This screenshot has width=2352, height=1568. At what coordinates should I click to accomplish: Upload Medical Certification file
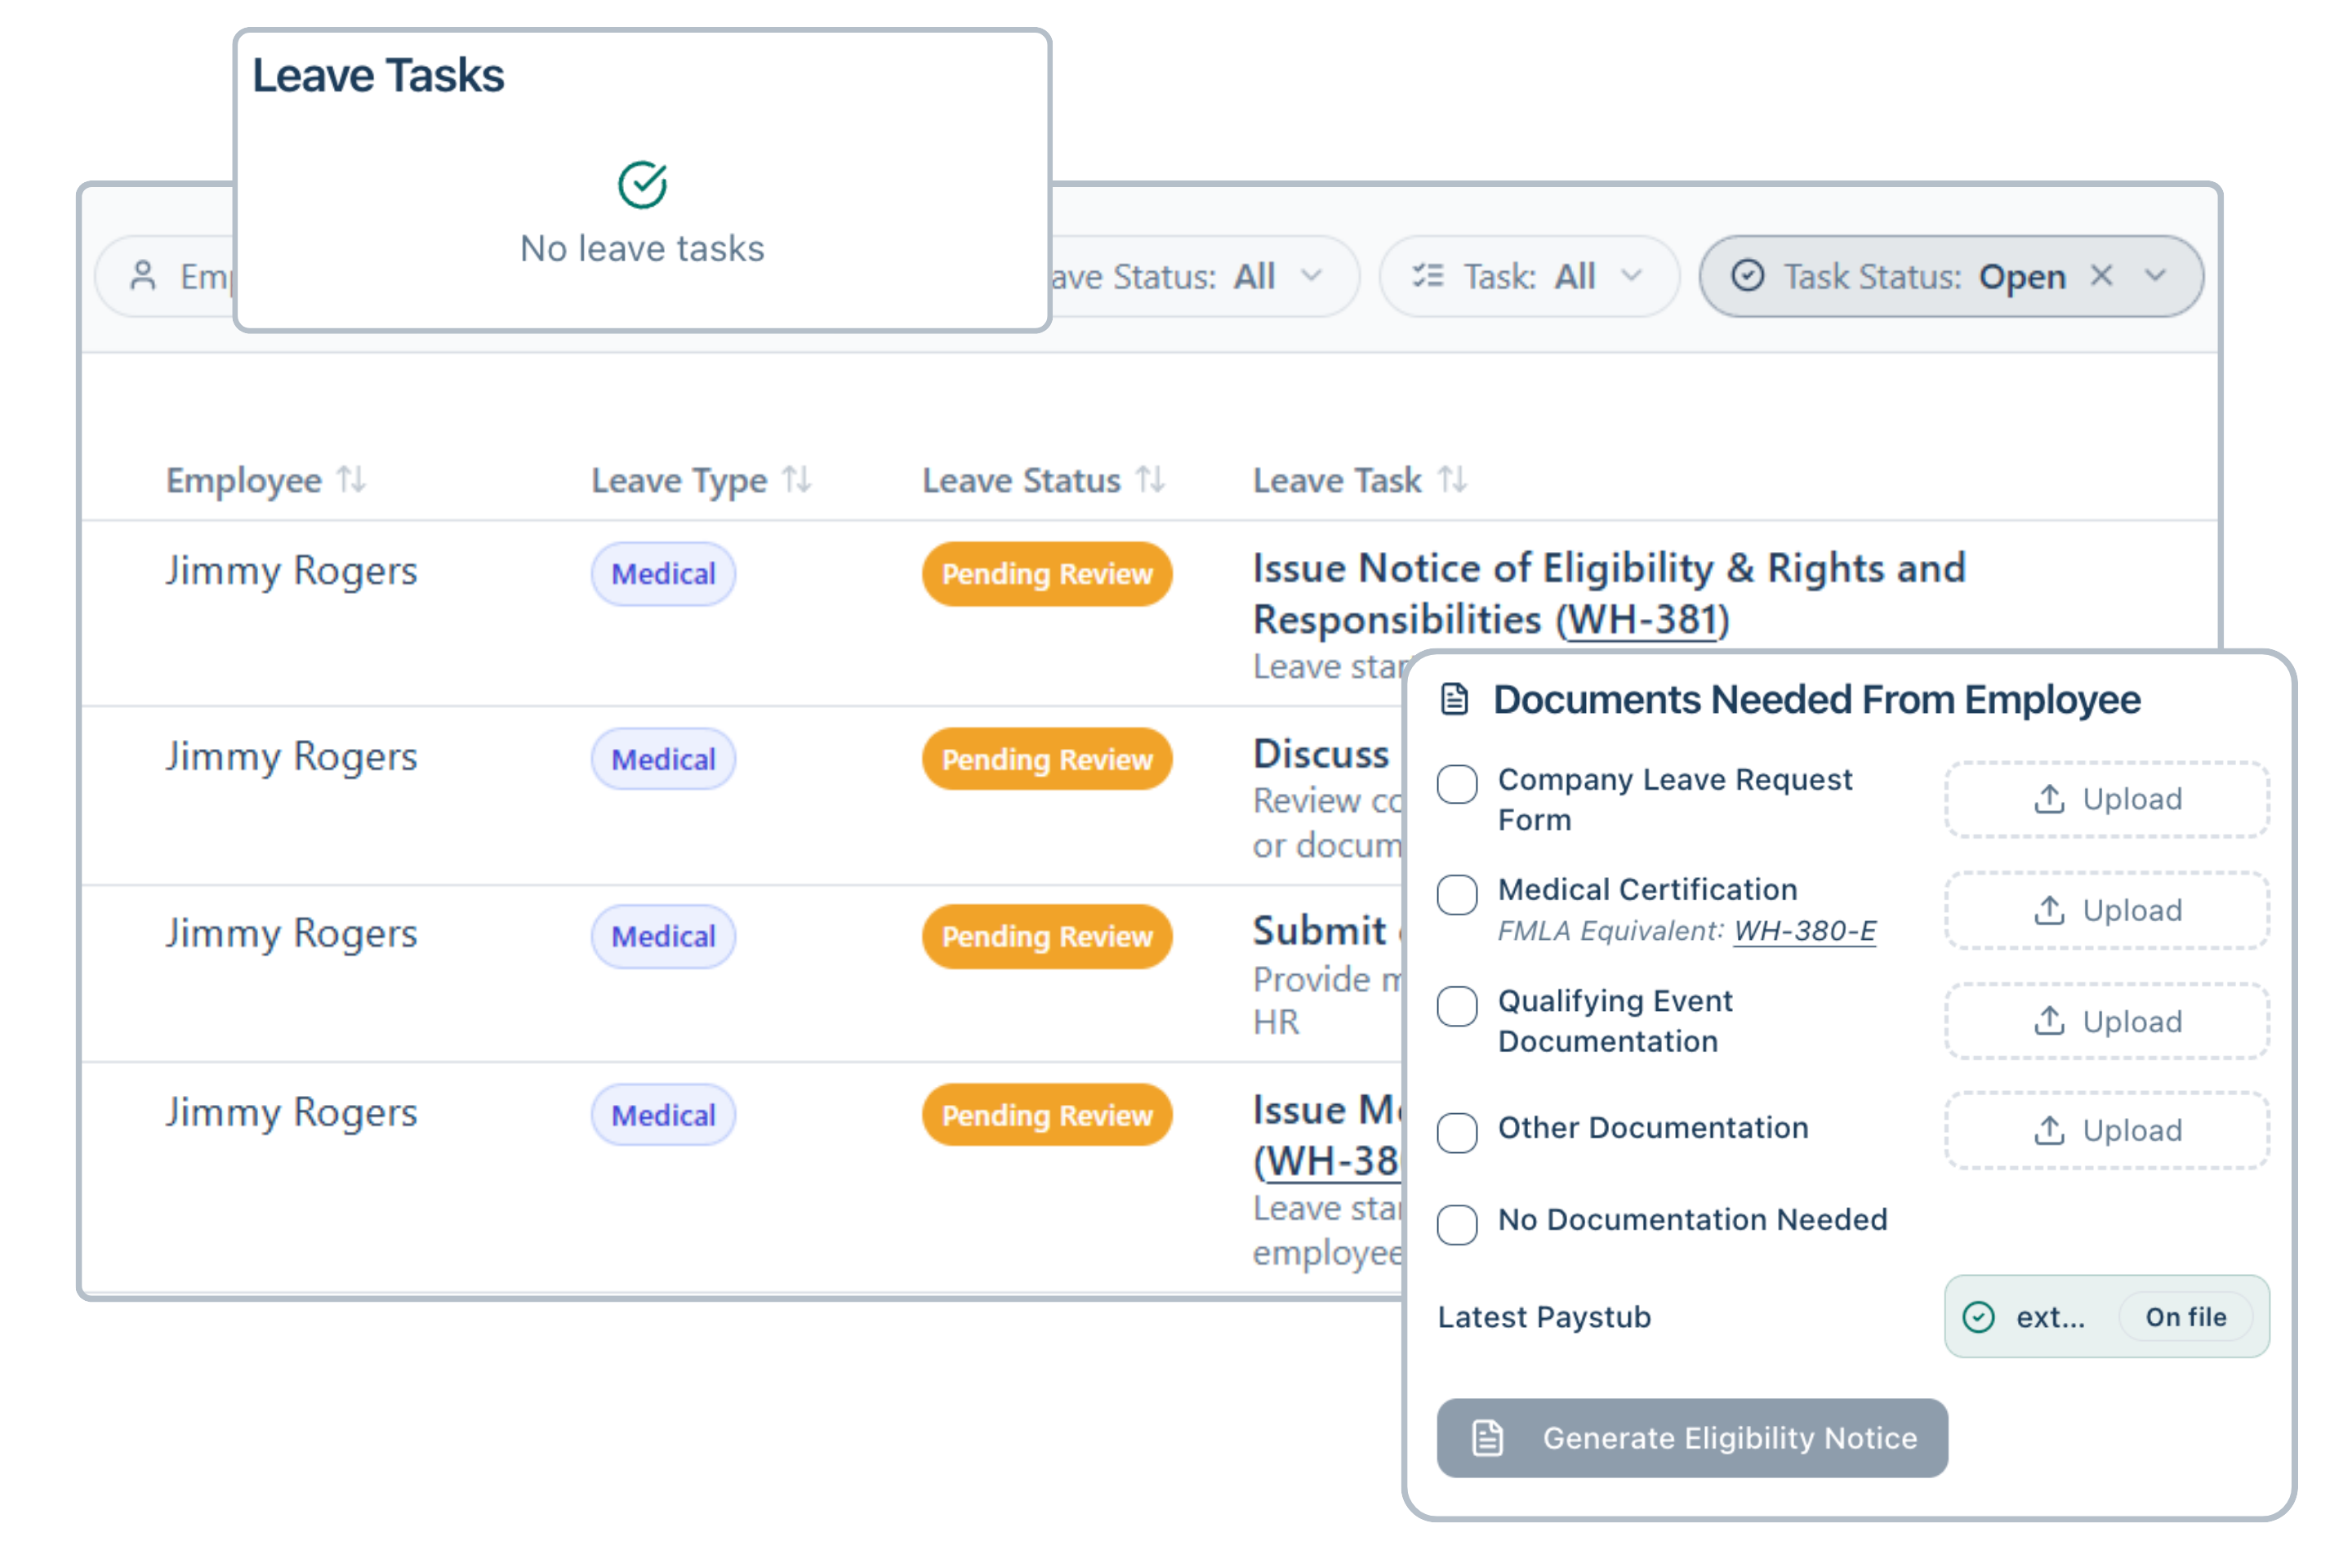[x=2107, y=910]
